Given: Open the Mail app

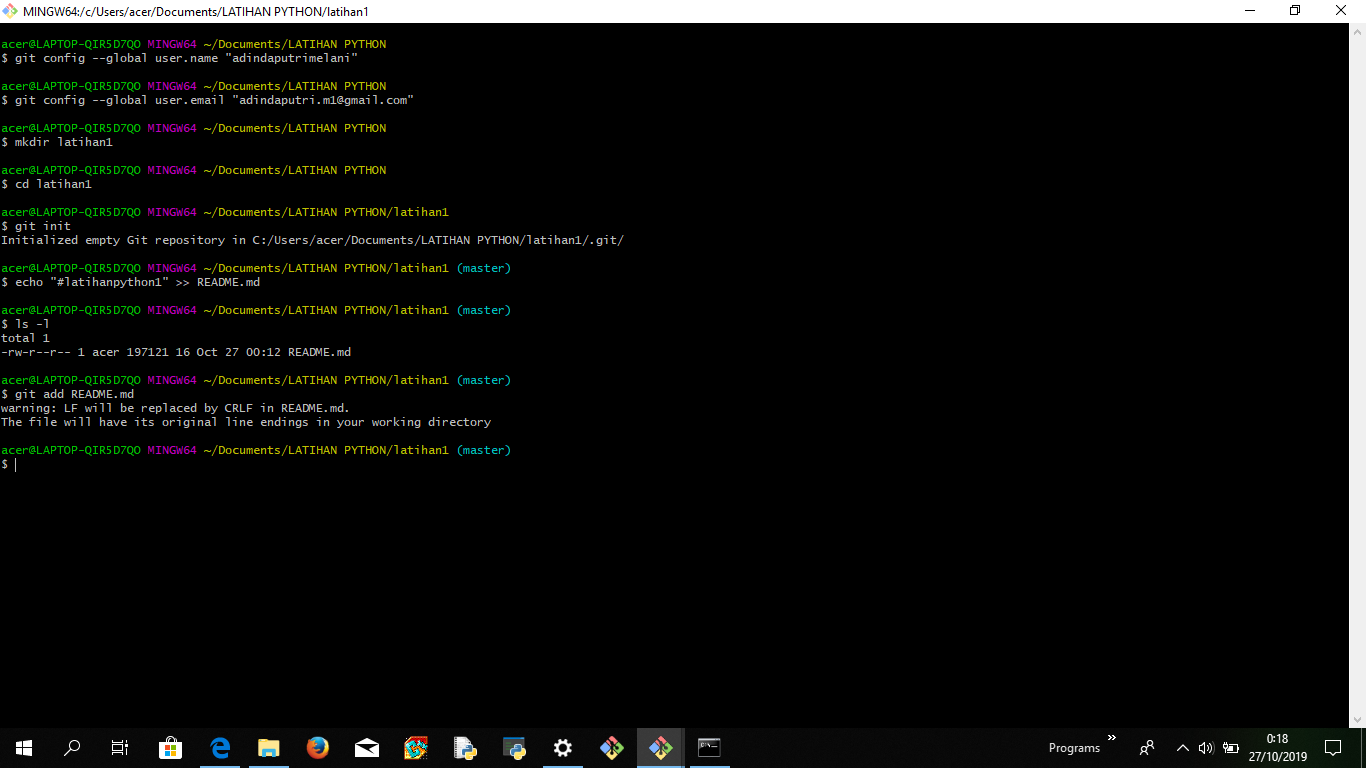Looking at the screenshot, I should click(x=366, y=747).
